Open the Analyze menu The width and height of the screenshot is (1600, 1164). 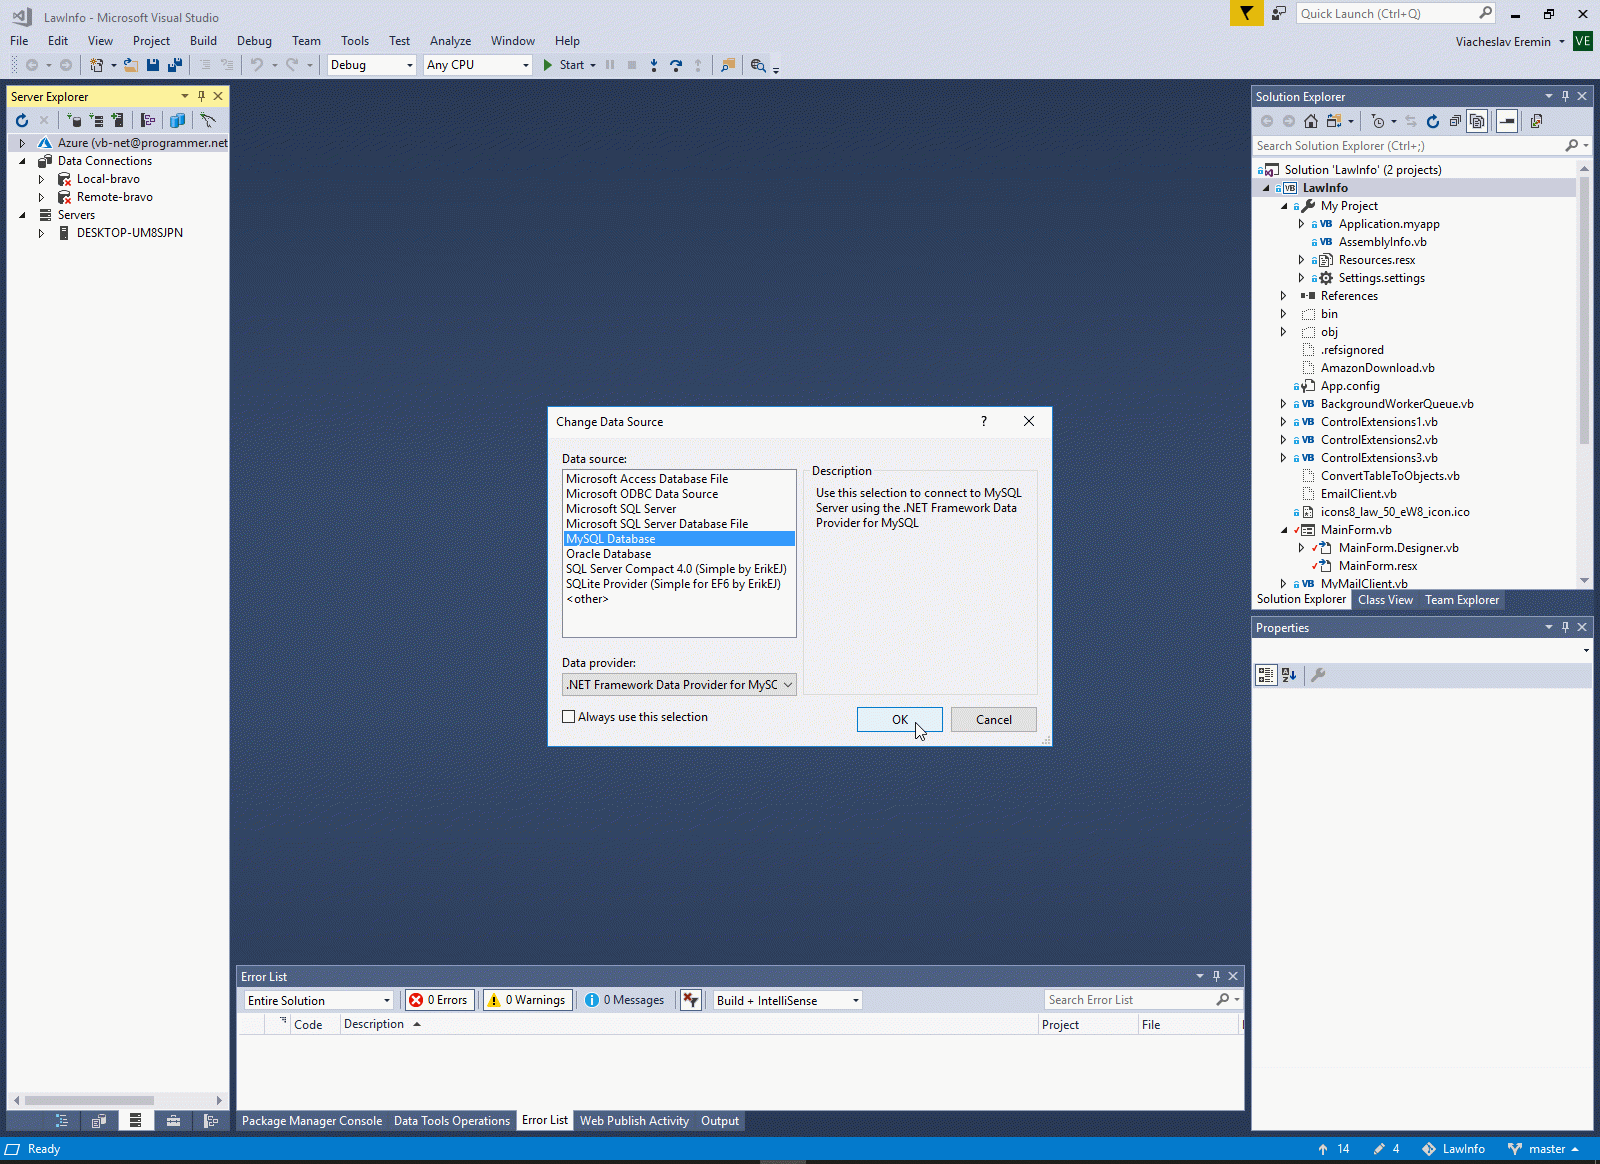coord(450,41)
